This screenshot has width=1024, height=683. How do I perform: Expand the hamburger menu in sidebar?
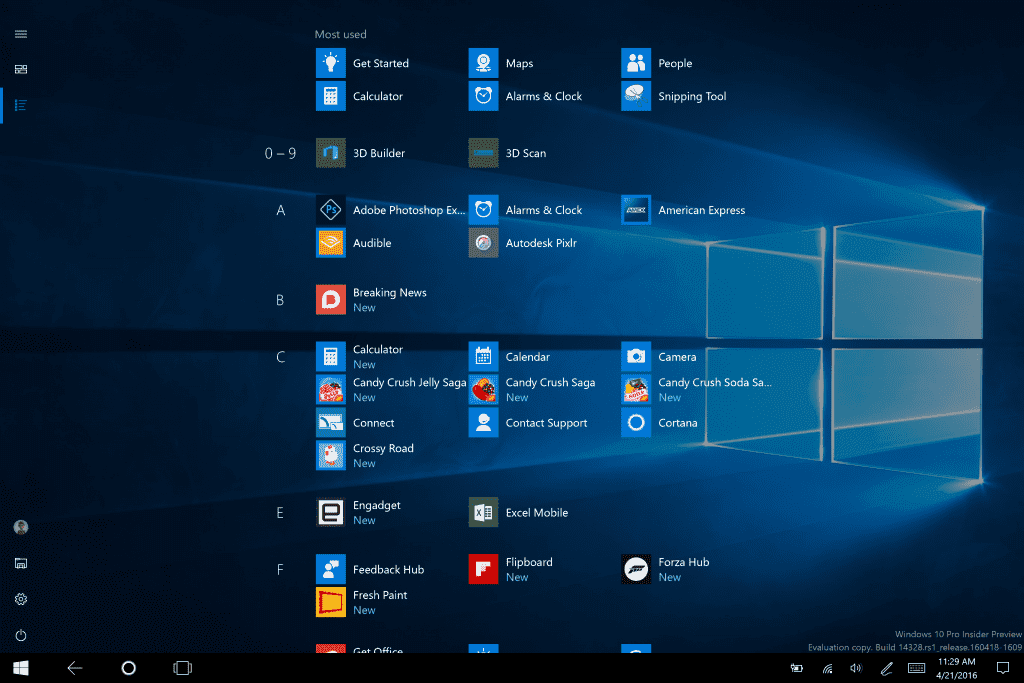(20, 33)
